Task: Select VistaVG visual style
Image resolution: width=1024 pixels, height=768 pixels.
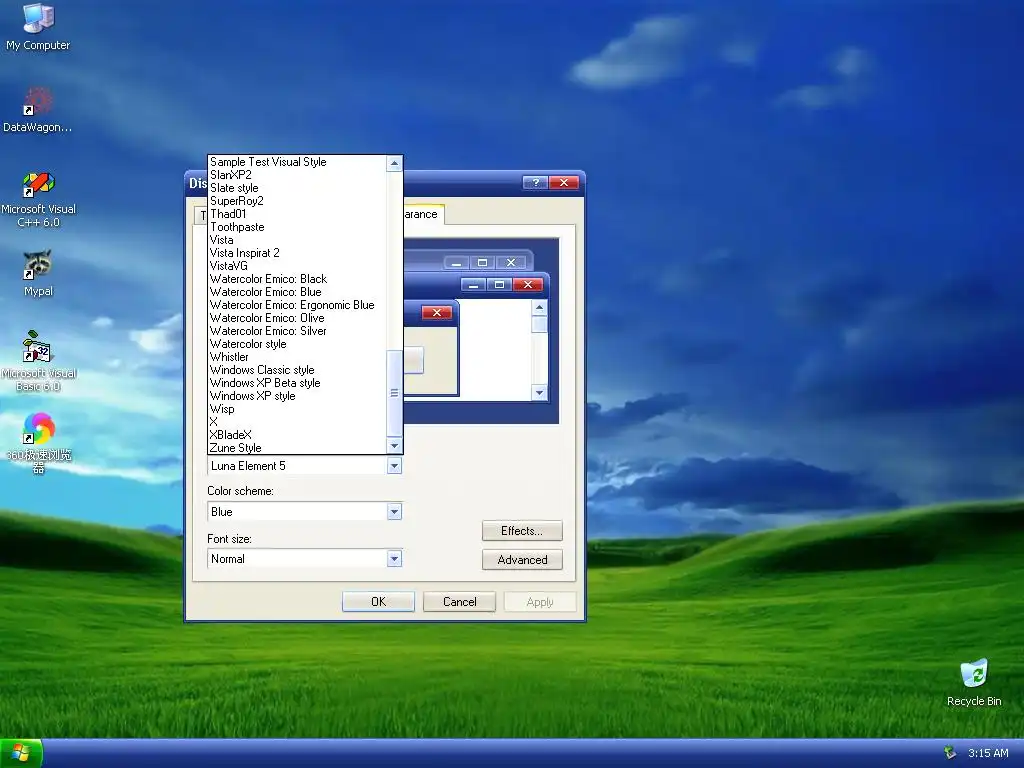Action: pyautogui.click(x=297, y=266)
